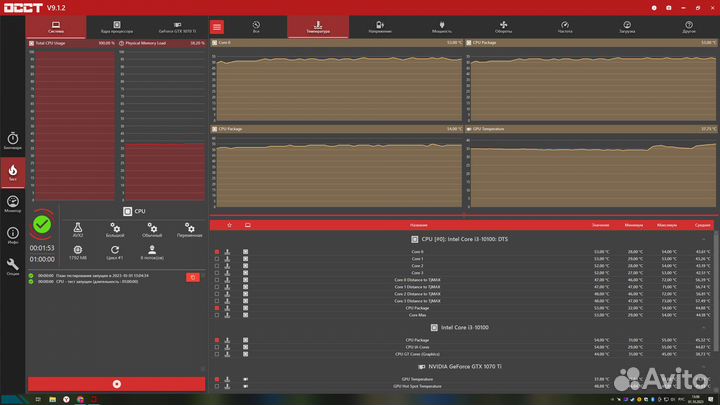Switch to the GeForce GTX 1070 Ti tab
The height and width of the screenshot is (405, 720).
click(177, 27)
